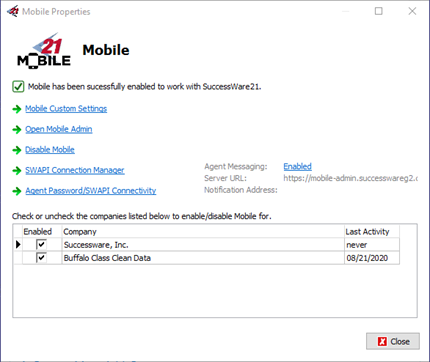
Task: Click the Enabled link for Agent Messaging
Action: (x=298, y=166)
